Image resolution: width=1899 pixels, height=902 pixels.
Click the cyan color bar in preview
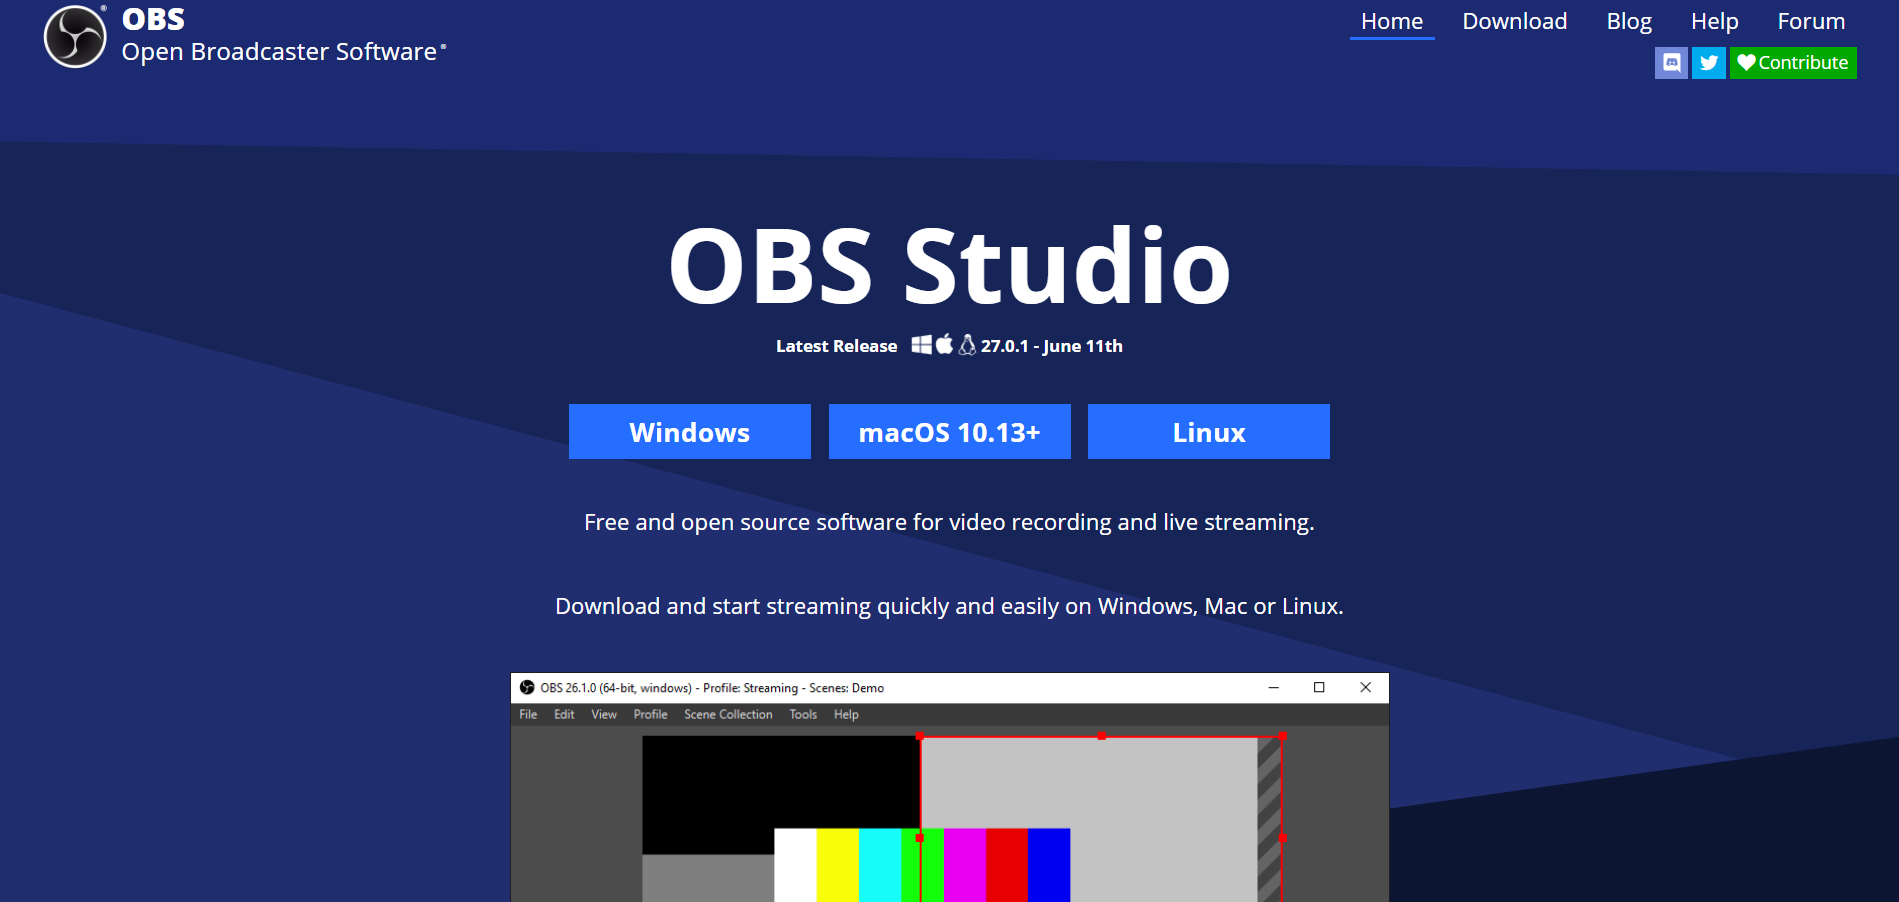pyautogui.click(x=880, y=865)
